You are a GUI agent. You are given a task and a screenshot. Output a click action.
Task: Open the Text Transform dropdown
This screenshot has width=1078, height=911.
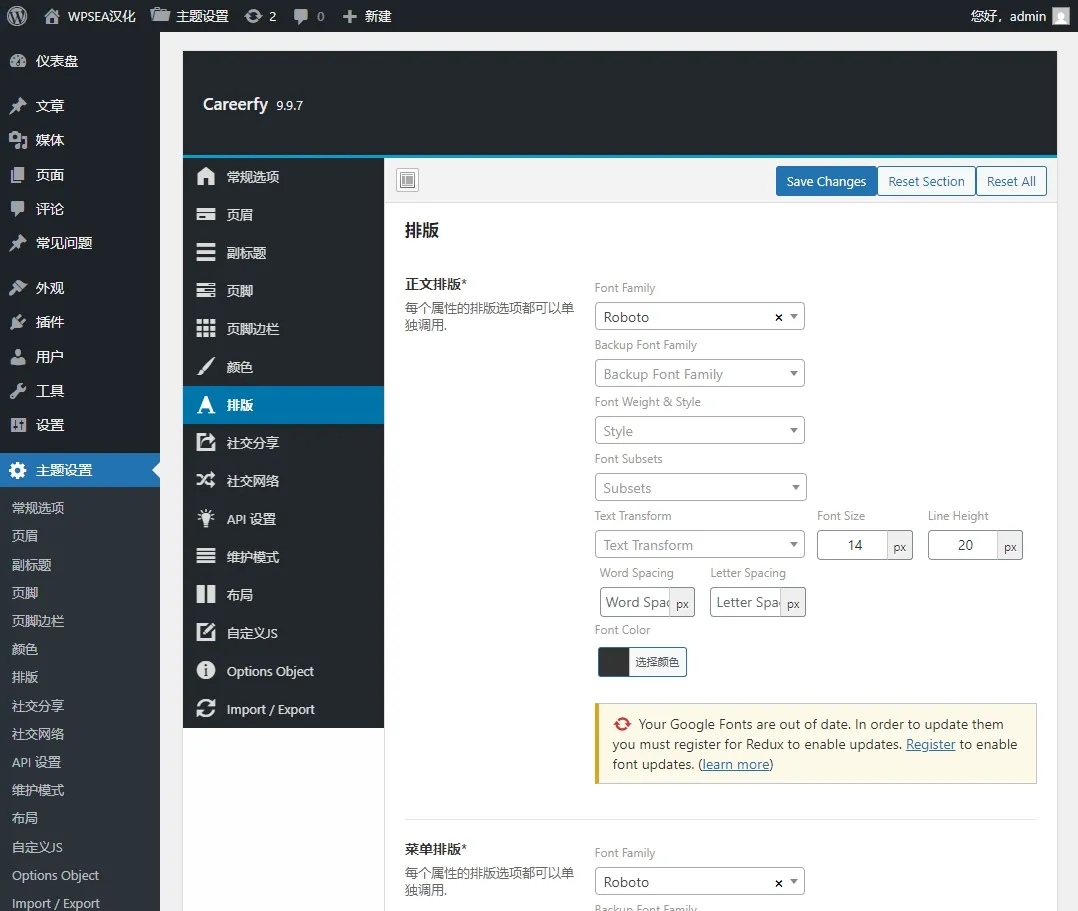[699, 545]
